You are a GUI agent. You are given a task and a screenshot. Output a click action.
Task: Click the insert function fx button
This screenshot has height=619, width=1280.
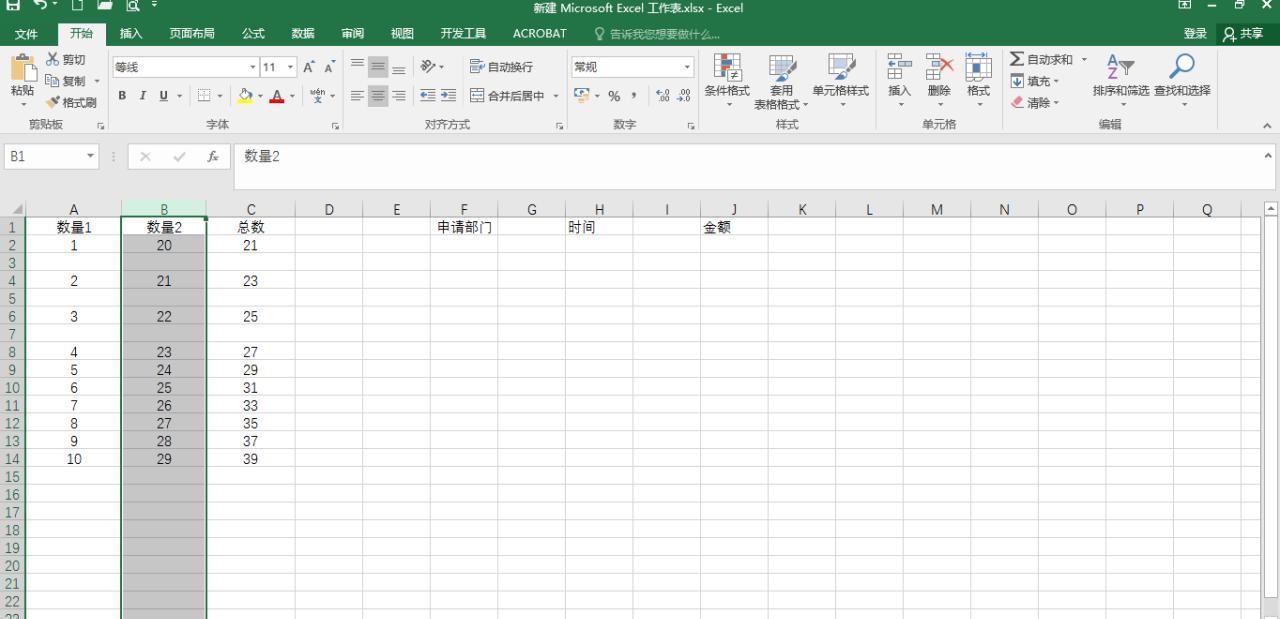click(213, 157)
